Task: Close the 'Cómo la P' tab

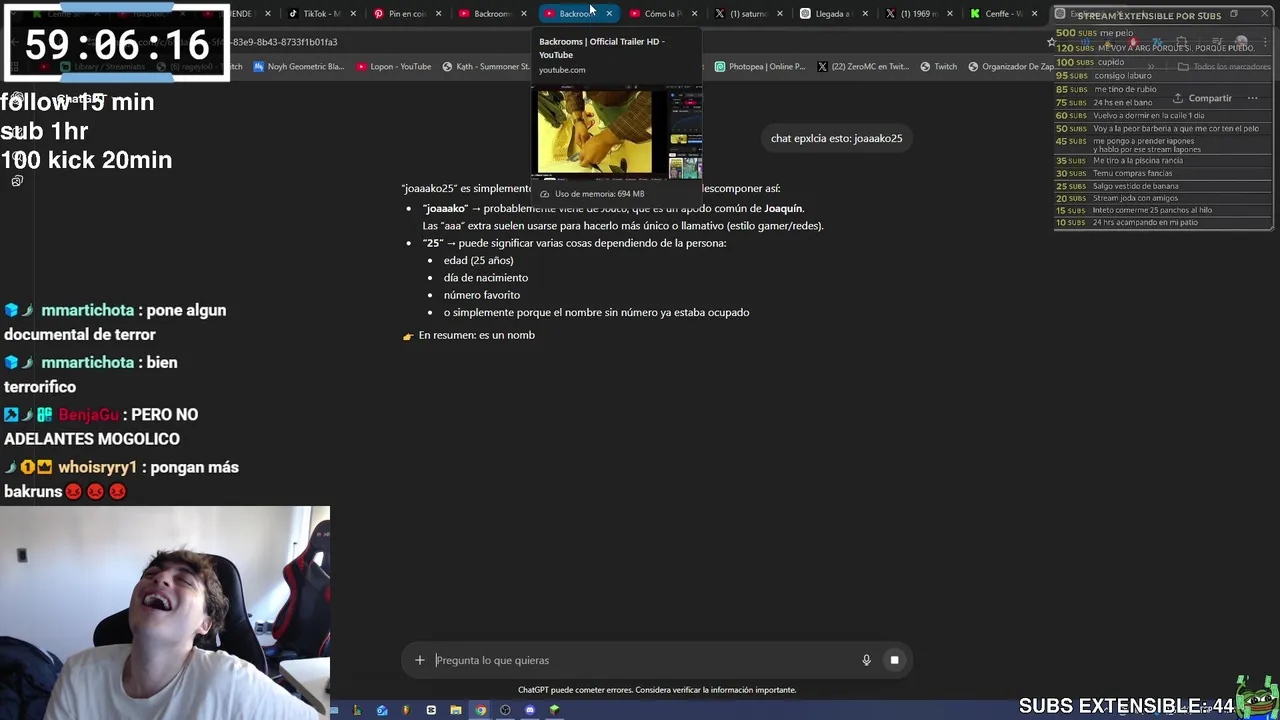Action: 694,14
